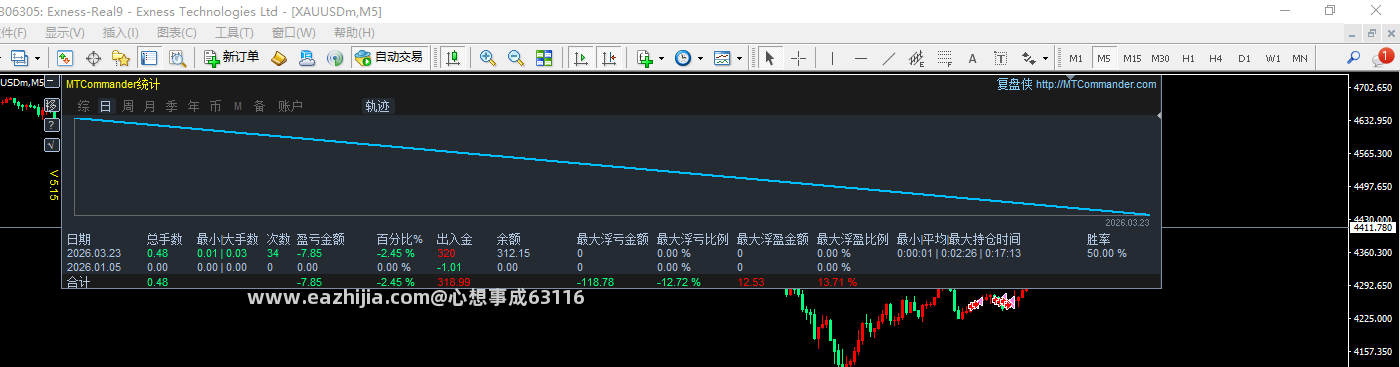Click the 新订单 new order button
This screenshot has height=367, width=1400.
[x=232, y=57]
